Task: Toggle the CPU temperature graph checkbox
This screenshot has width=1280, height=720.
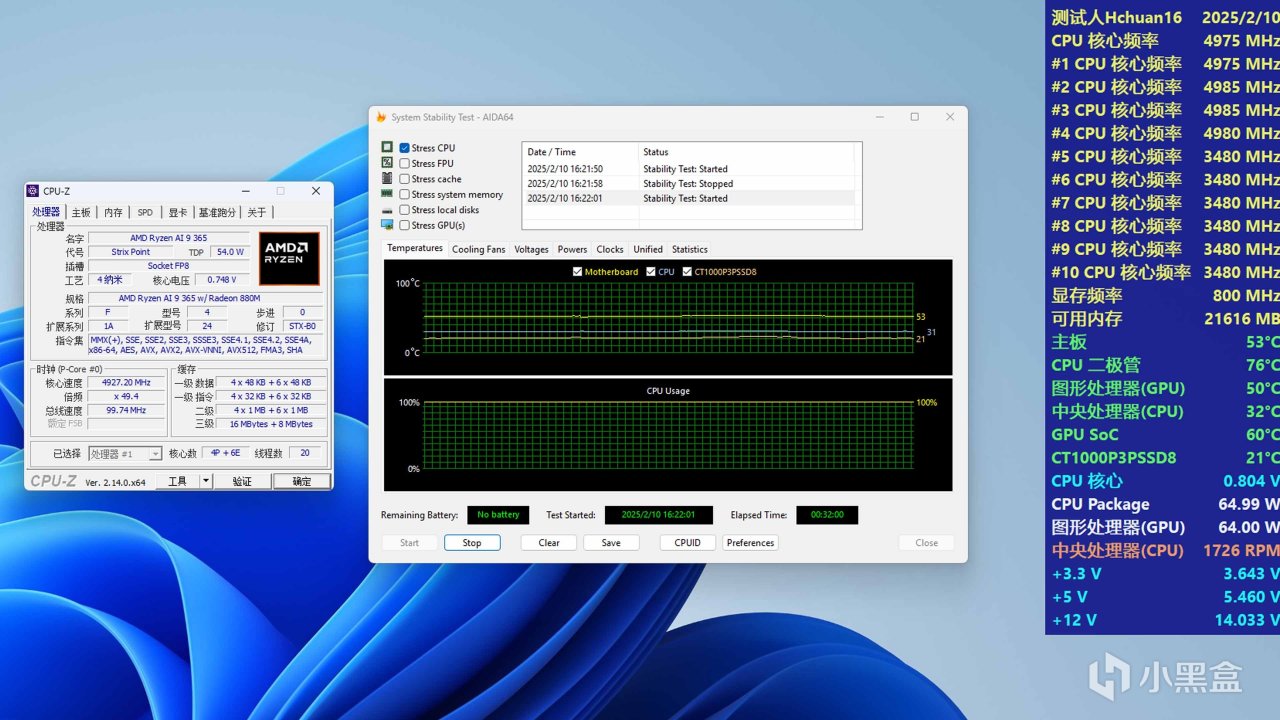Action: click(x=651, y=272)
